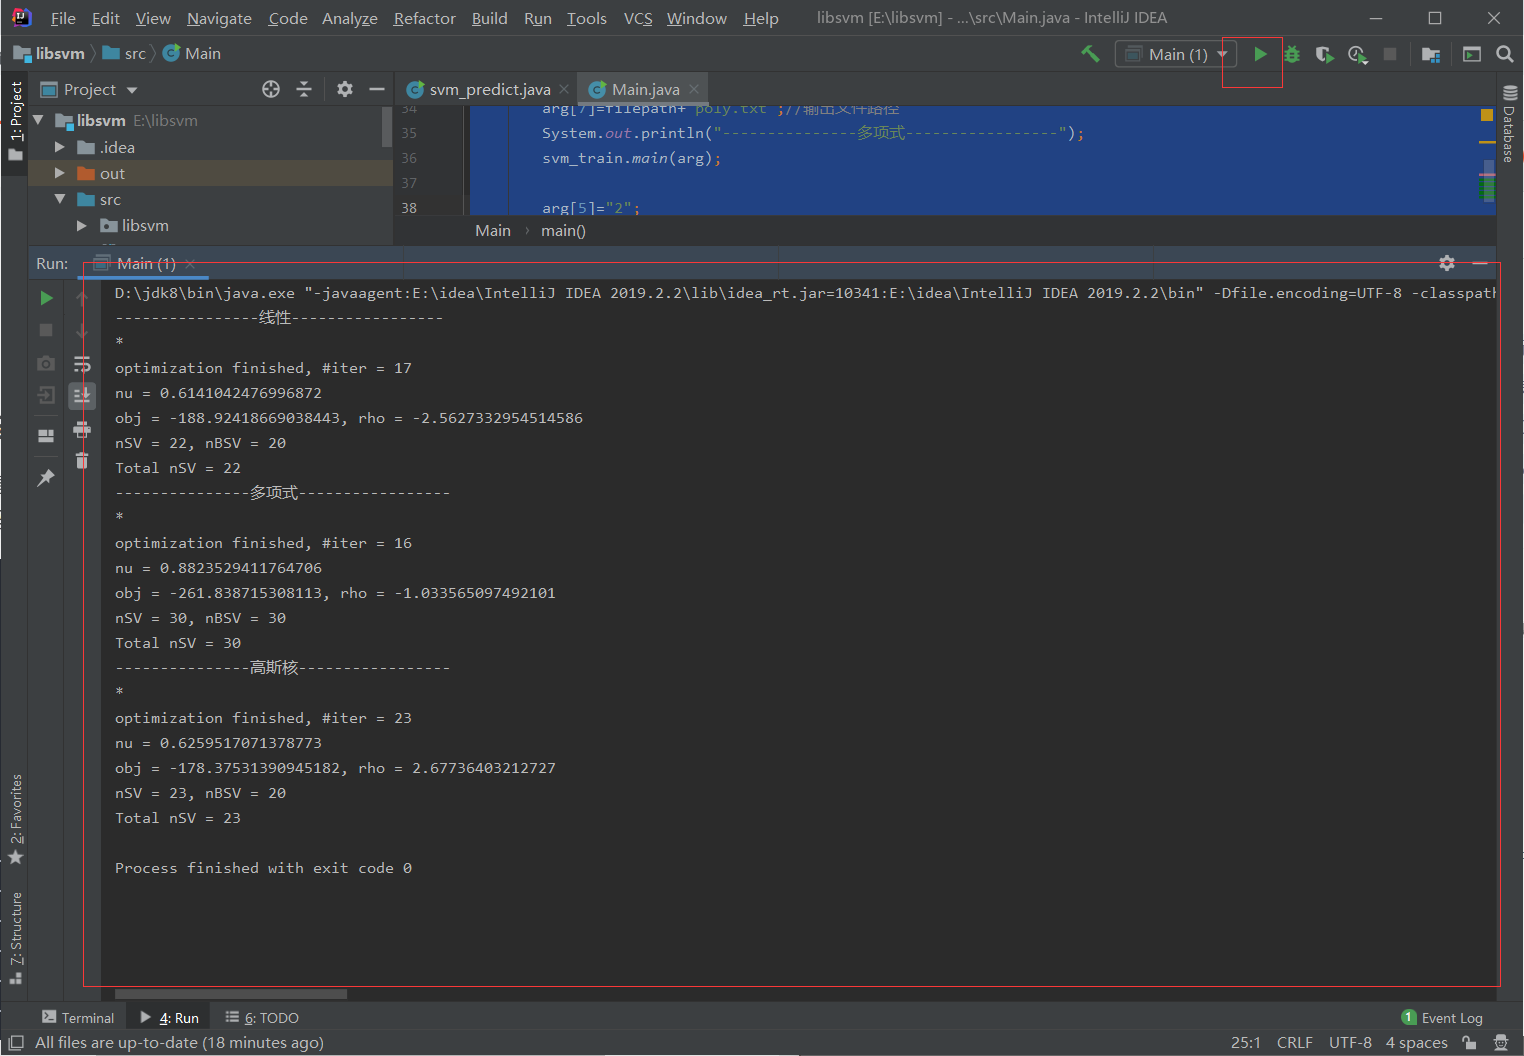This screenshot has height=1056, width=1524.
Task: Click the 25:1 cursor position
Action: (x=1246, y=1042)
